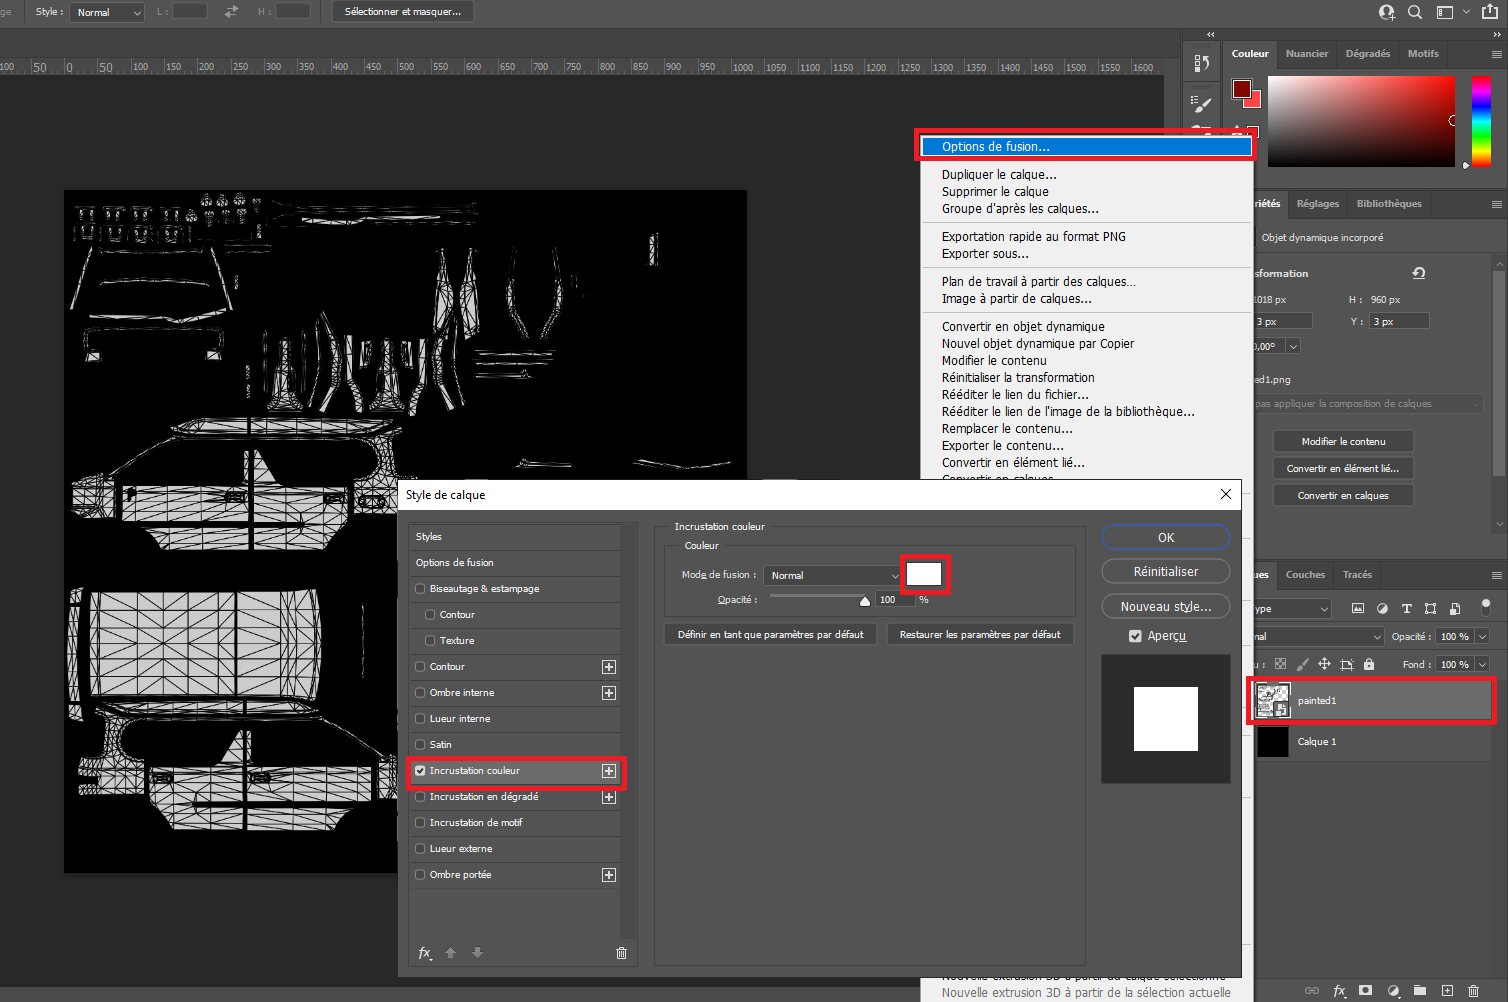Add a layer mask from Layers panel
The height and width of the screenshot is (1002, 1508).
1366,991
